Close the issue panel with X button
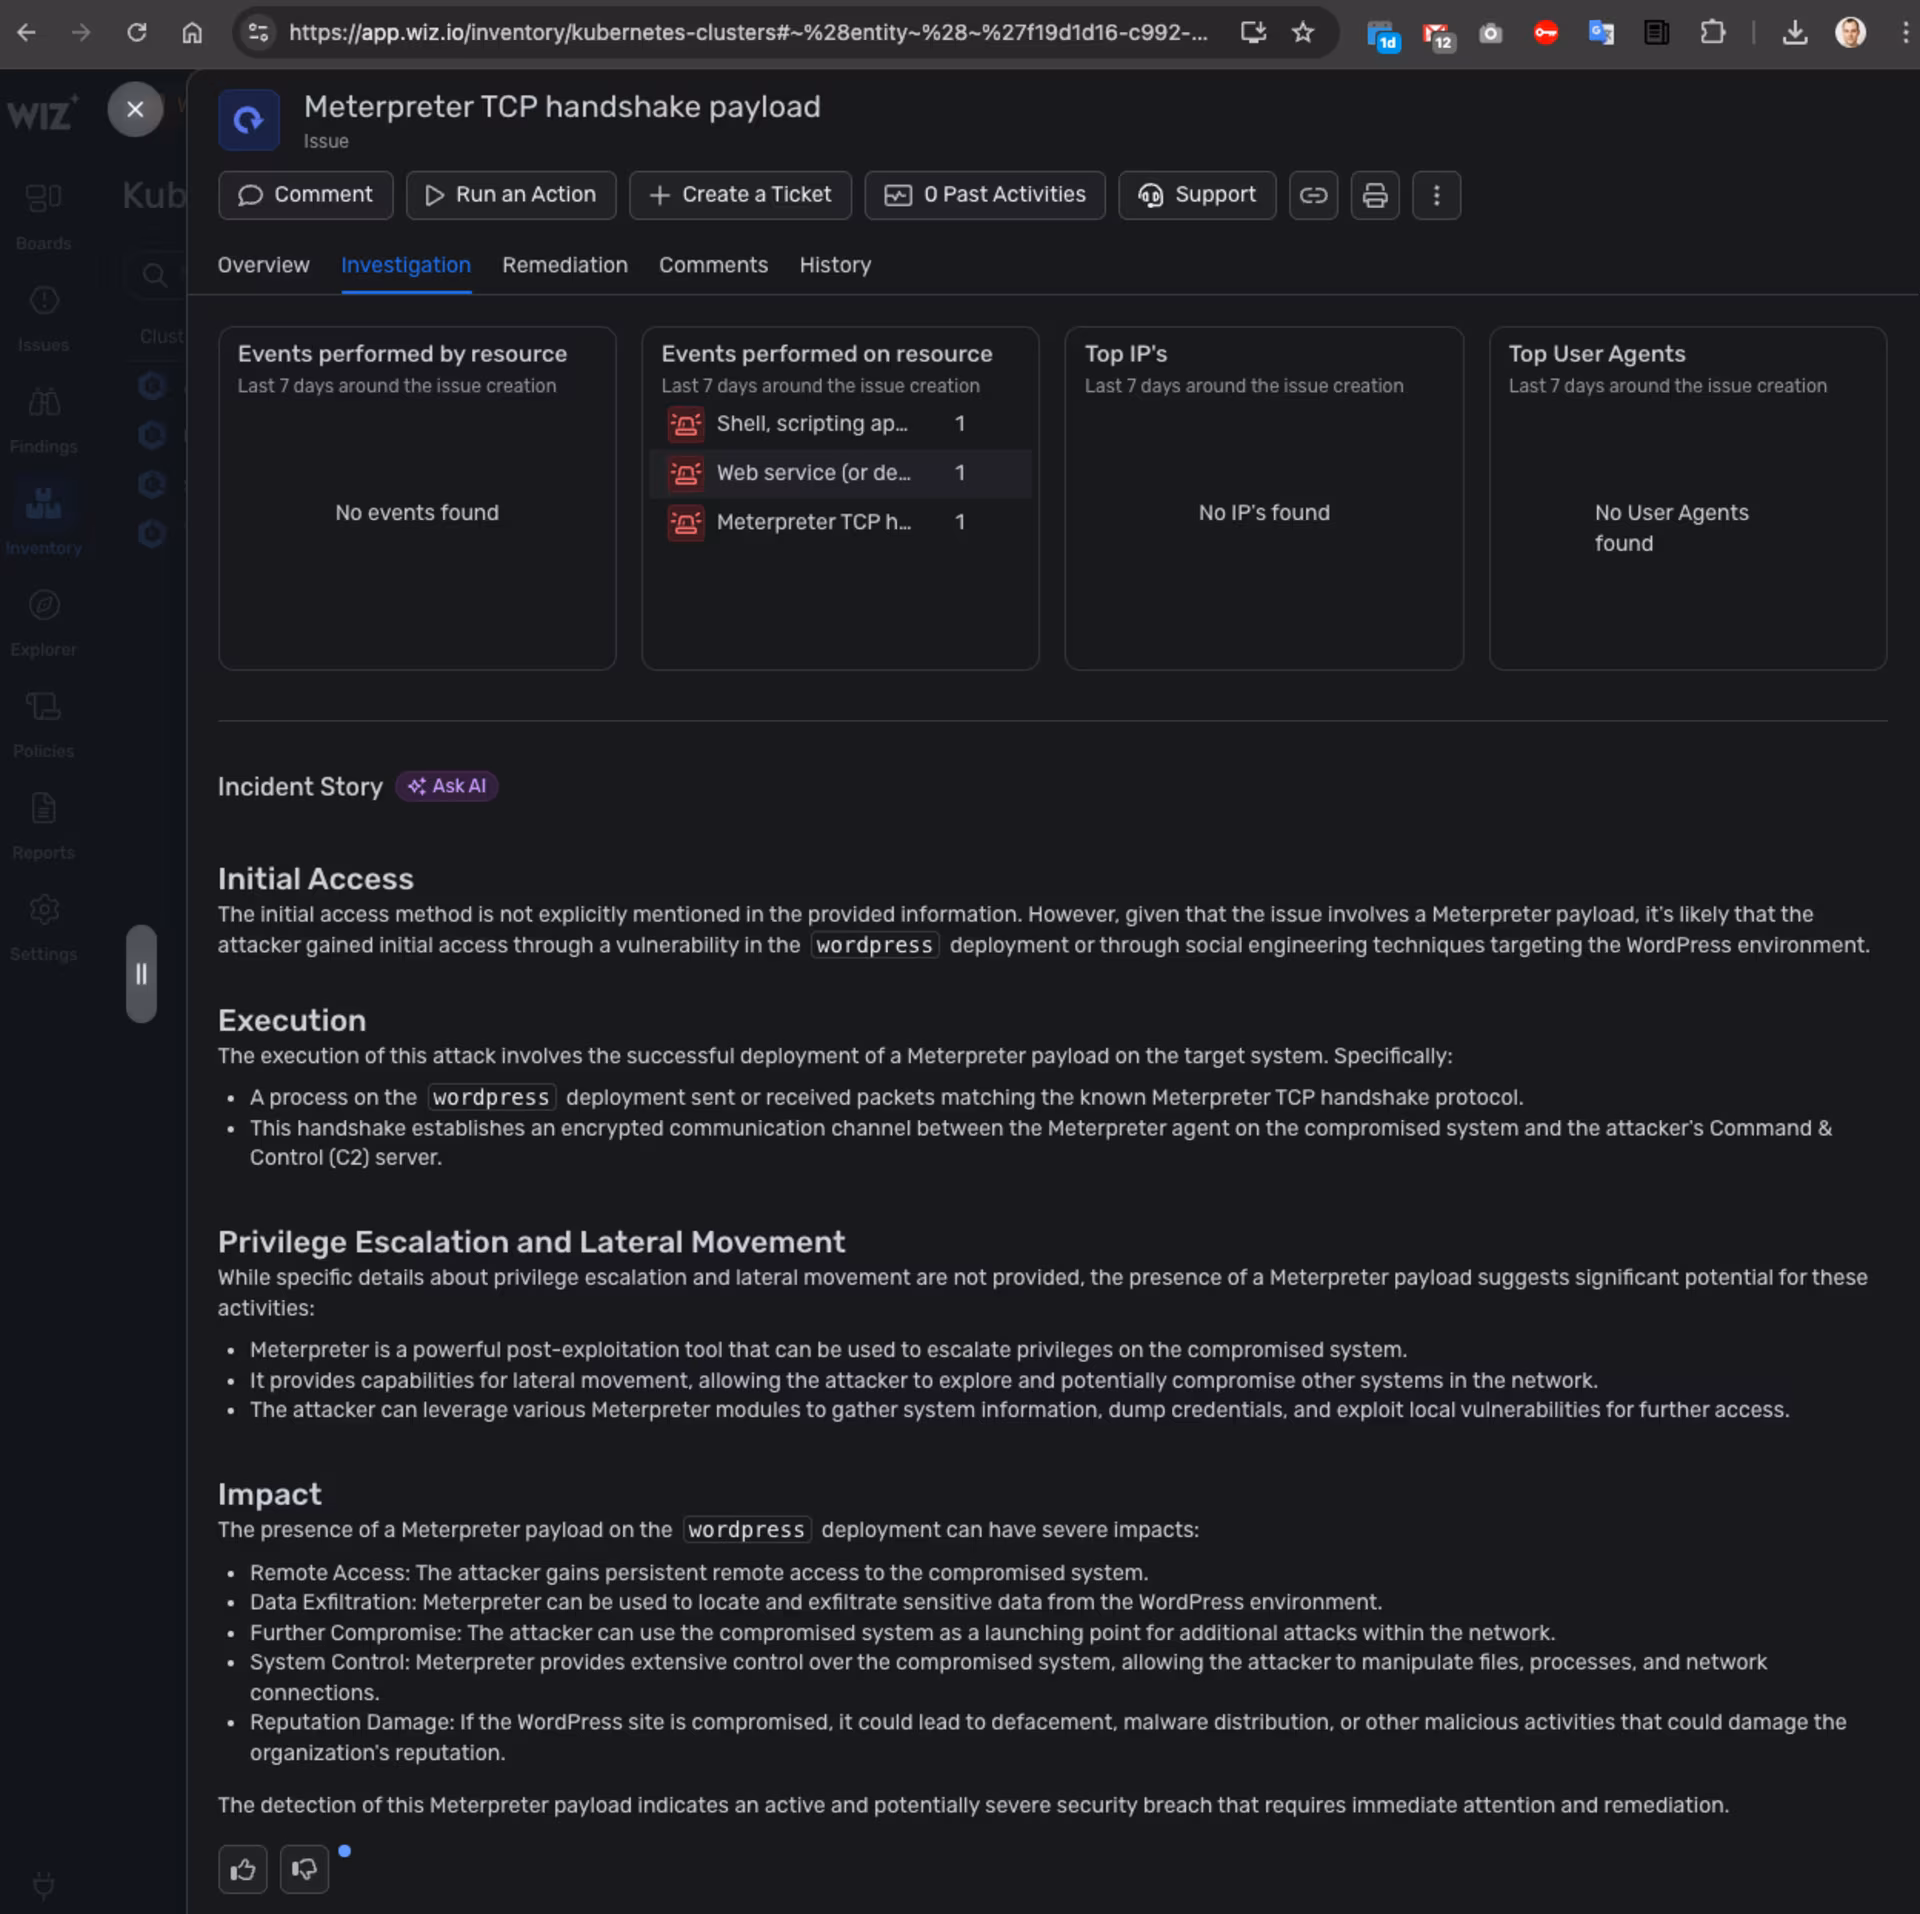The width and height of the screenshot is (1920, 1914). 135,109
